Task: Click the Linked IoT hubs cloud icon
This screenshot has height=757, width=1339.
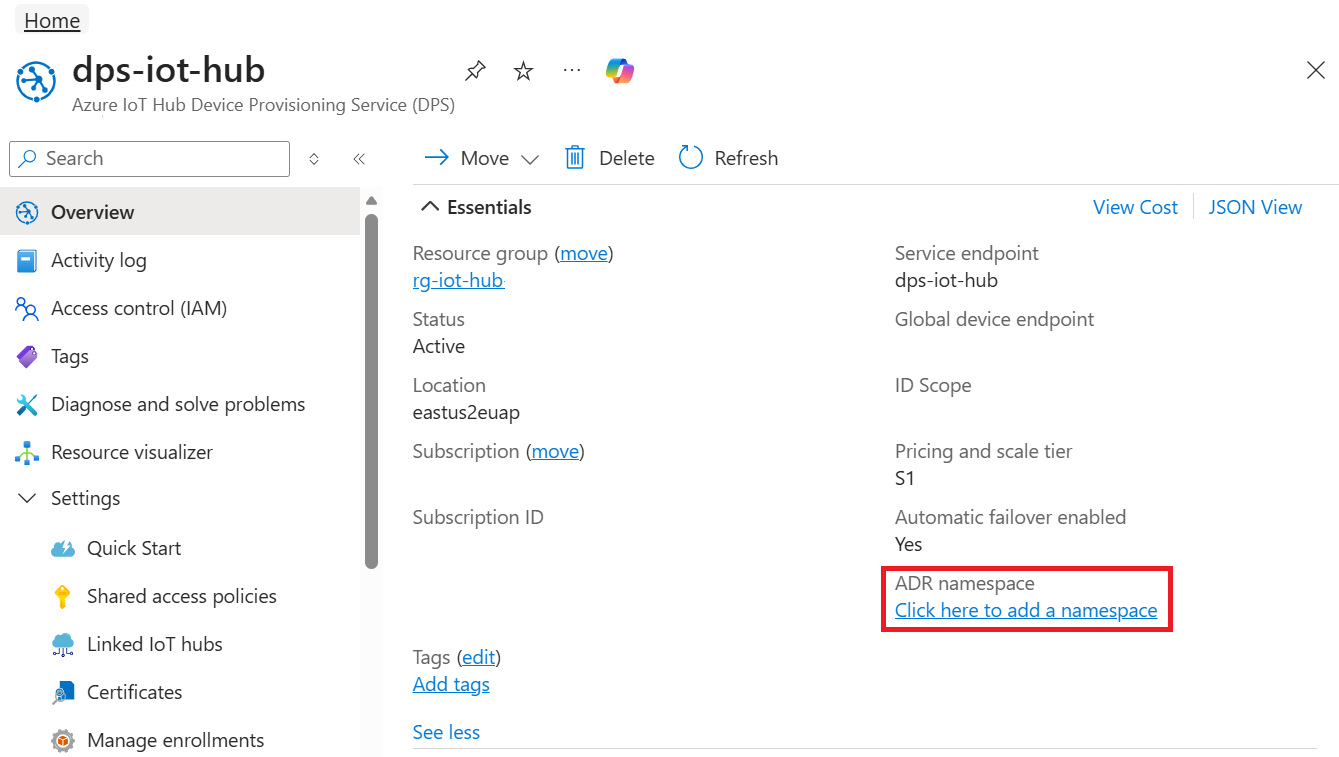Action: pos(63,644)
